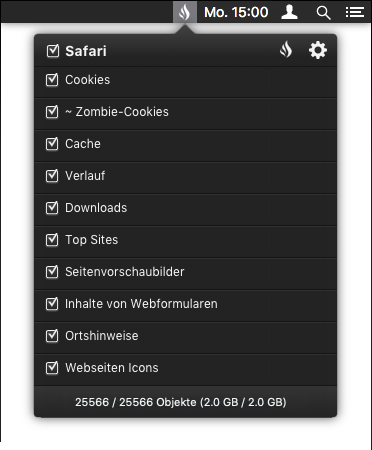Toggle the Top Sites checkbox
This screenshot has width=372, height=450.
tap(52, 240)
